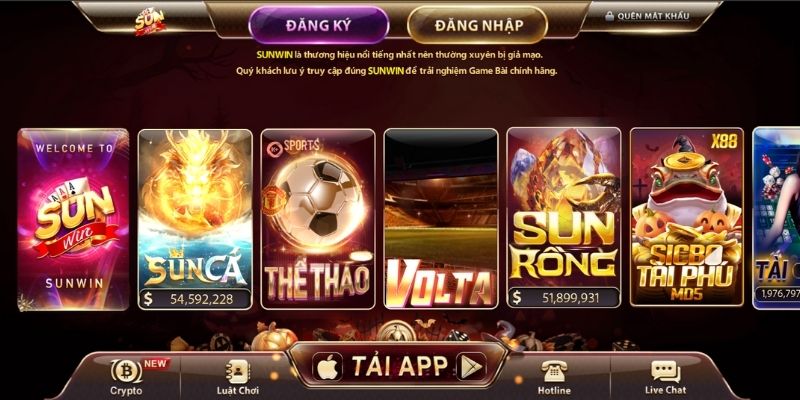Open the Sun Rồng game card
The width and height of the screenshot is (800, 400).
click(x=564, y=218)
